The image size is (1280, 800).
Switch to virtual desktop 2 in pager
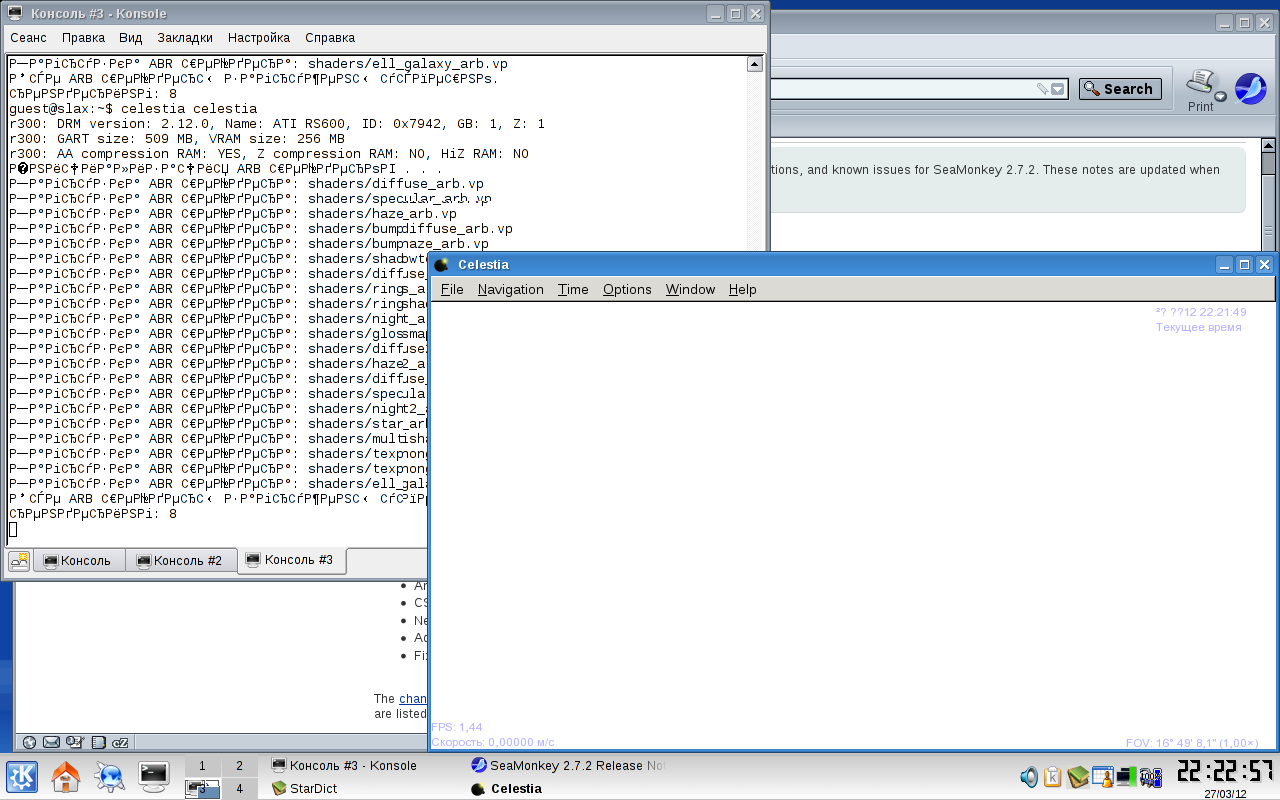coord(238,766)
